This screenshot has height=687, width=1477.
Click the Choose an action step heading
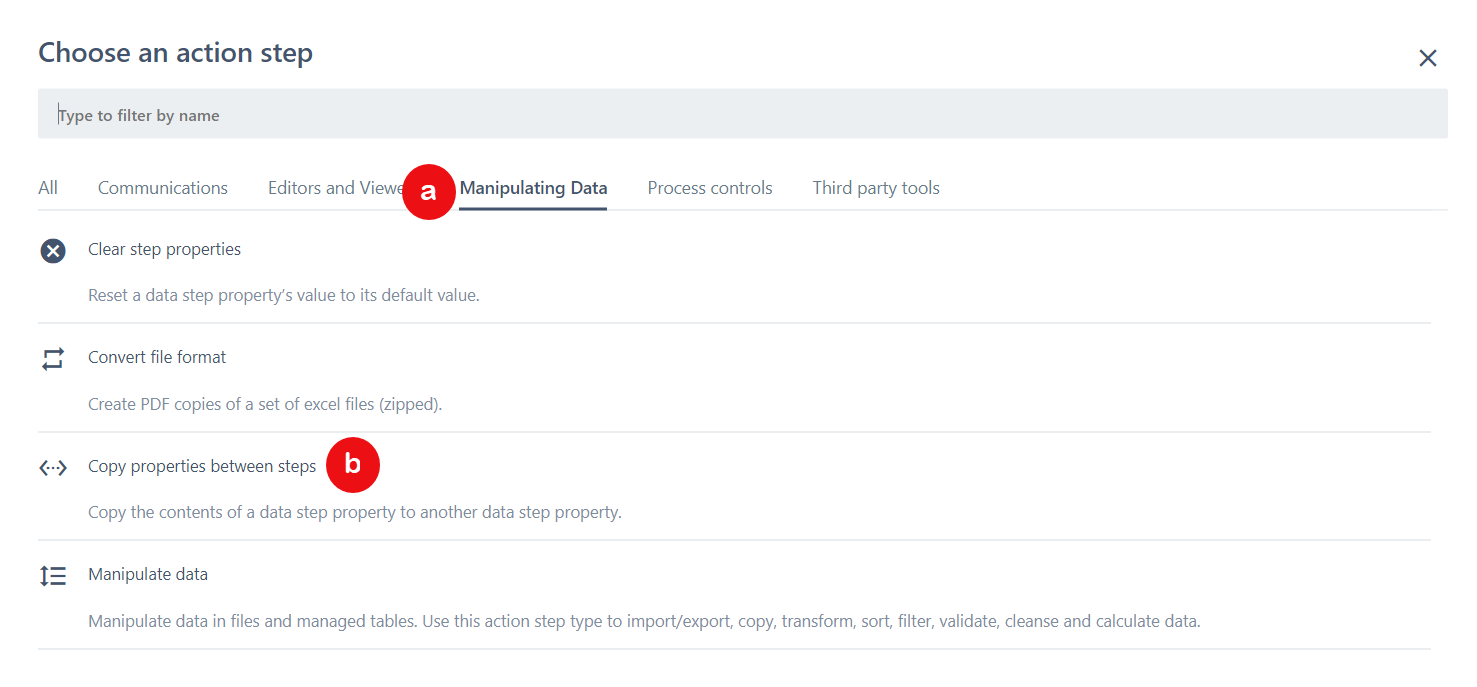(x=176, y=53)
